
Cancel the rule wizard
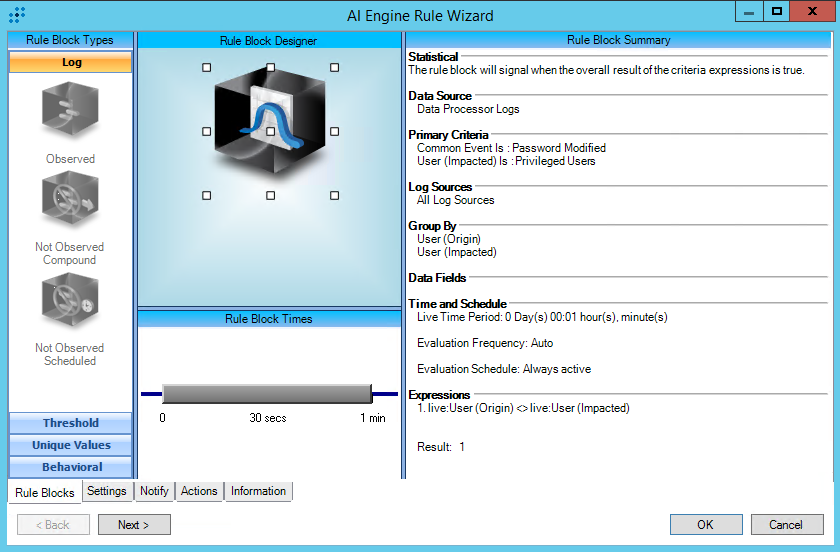pyautogui.click(x=785, y=524)
